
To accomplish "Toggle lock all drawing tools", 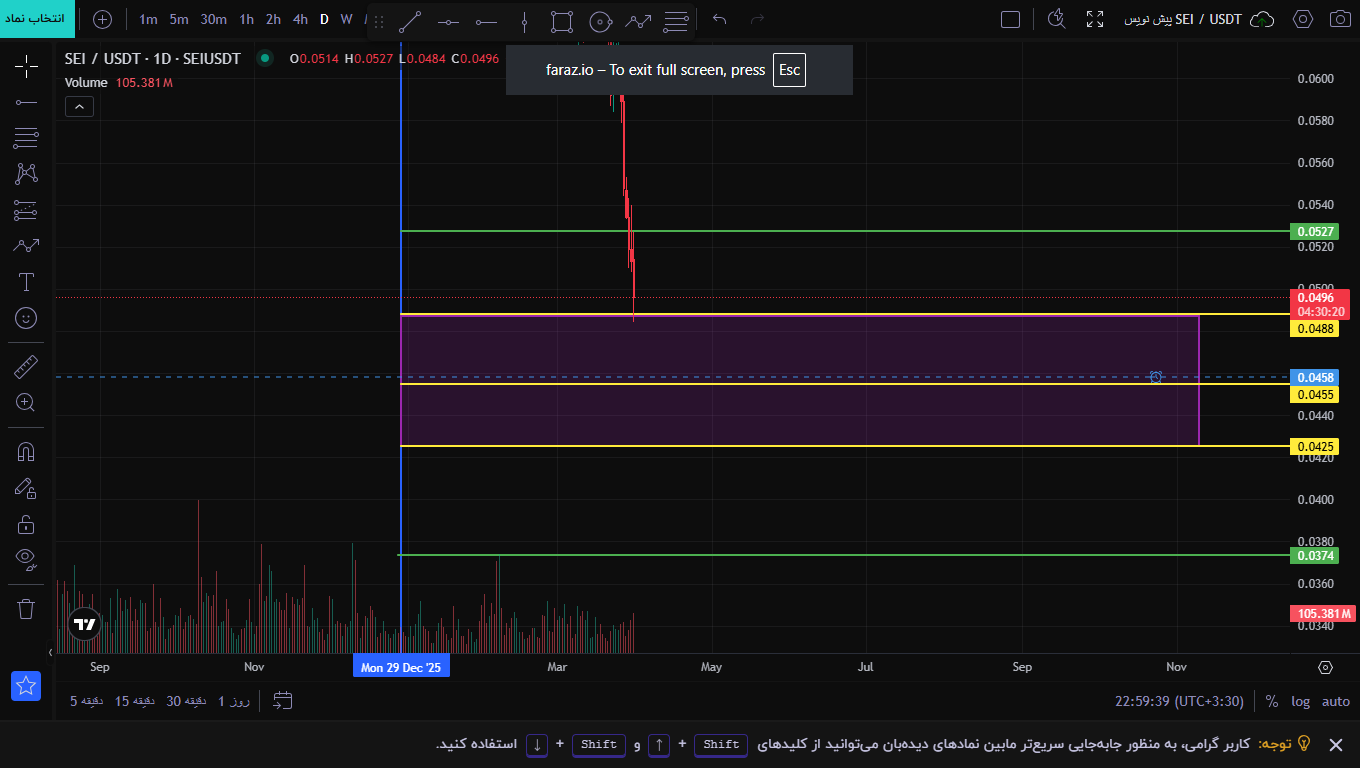I will [26, 524].
